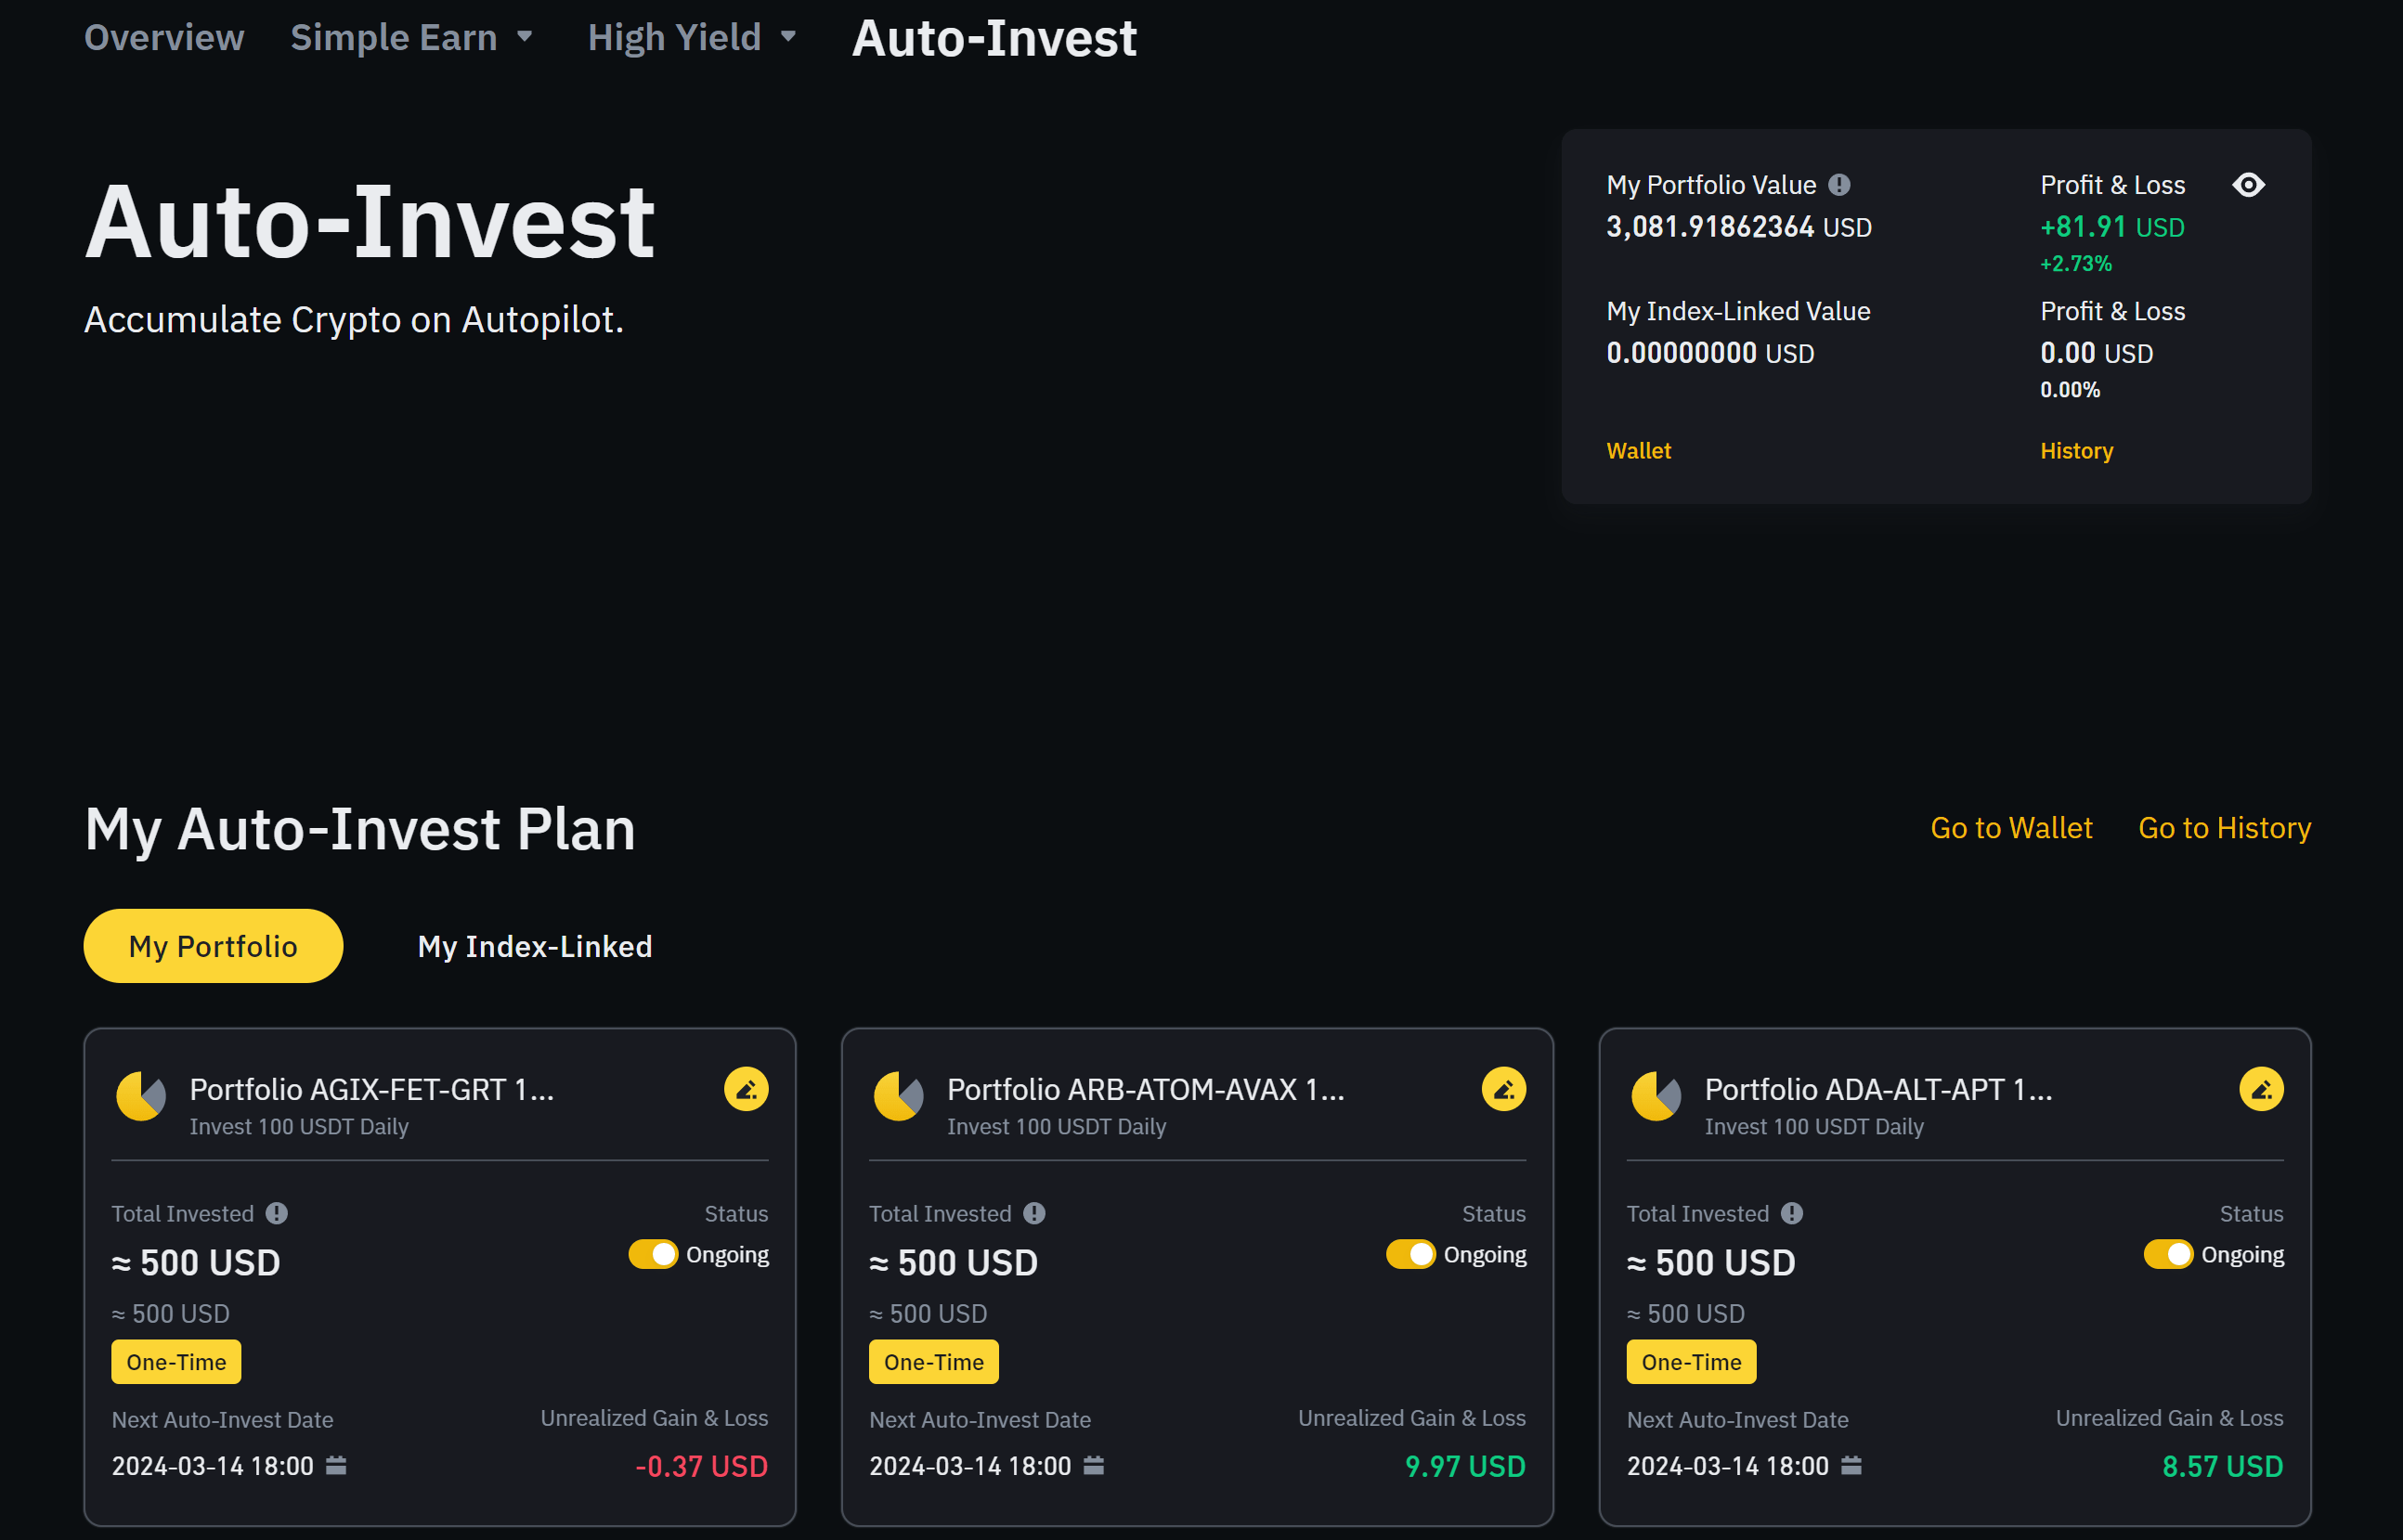Click Total Invested info icon in ARB-ATOM-AVAX card

click(x=1034, y=1213)
